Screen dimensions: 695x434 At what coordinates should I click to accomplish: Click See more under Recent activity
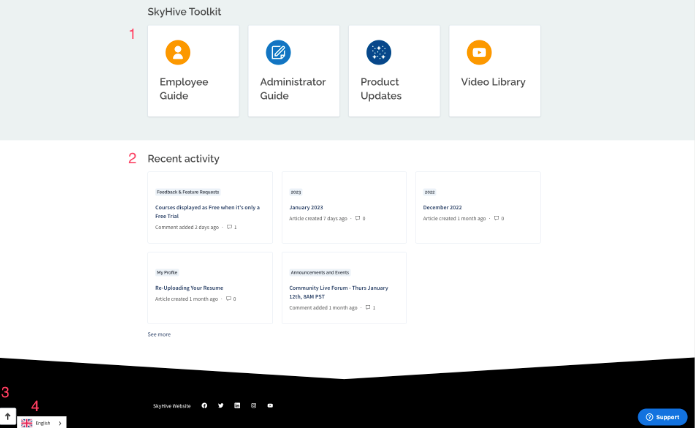tap(159, 335)
